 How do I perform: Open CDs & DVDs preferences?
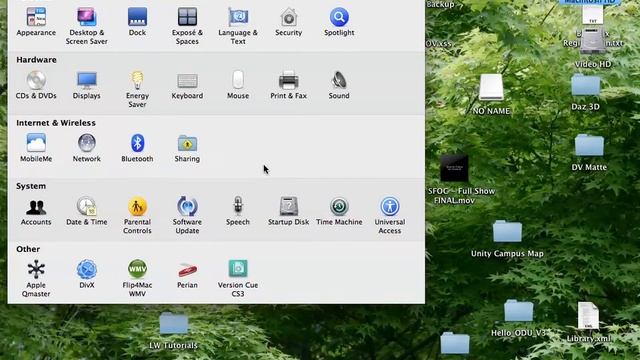point(36,80)
